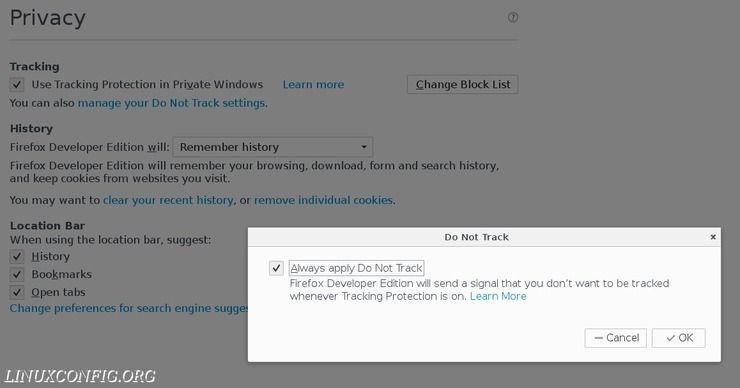740x388 pixels.
Task: Open remove individual cookies link
Action: click(324, 200)
